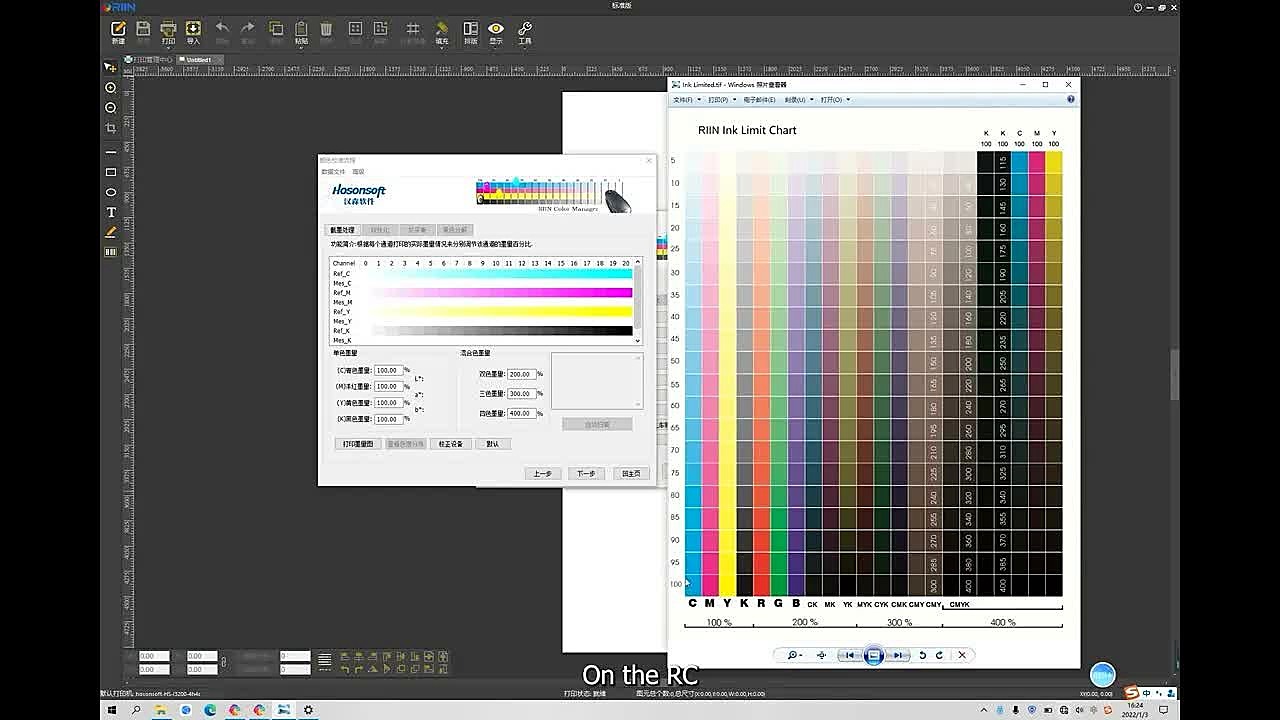Select the text tool
The width and height of the screenshot is (1280, 720).
[111, 212]
